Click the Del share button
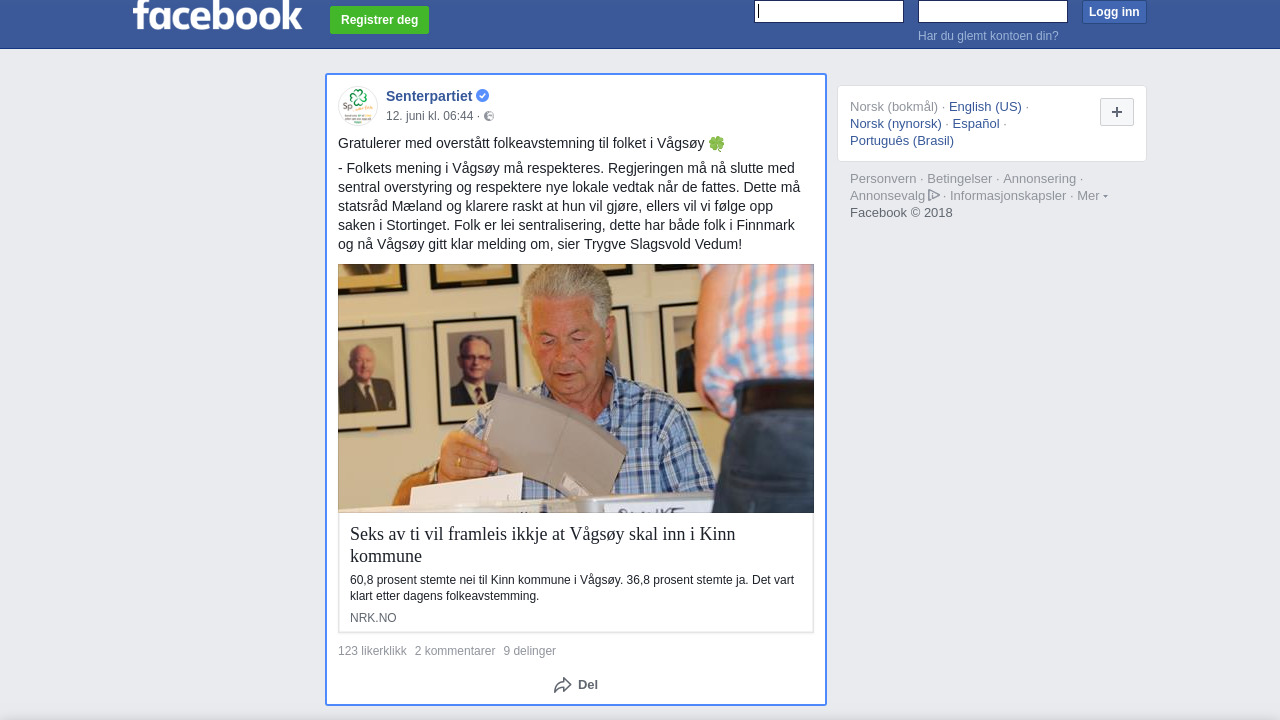The height and width of the screenshot is (720, 1280). click(576, 685)
